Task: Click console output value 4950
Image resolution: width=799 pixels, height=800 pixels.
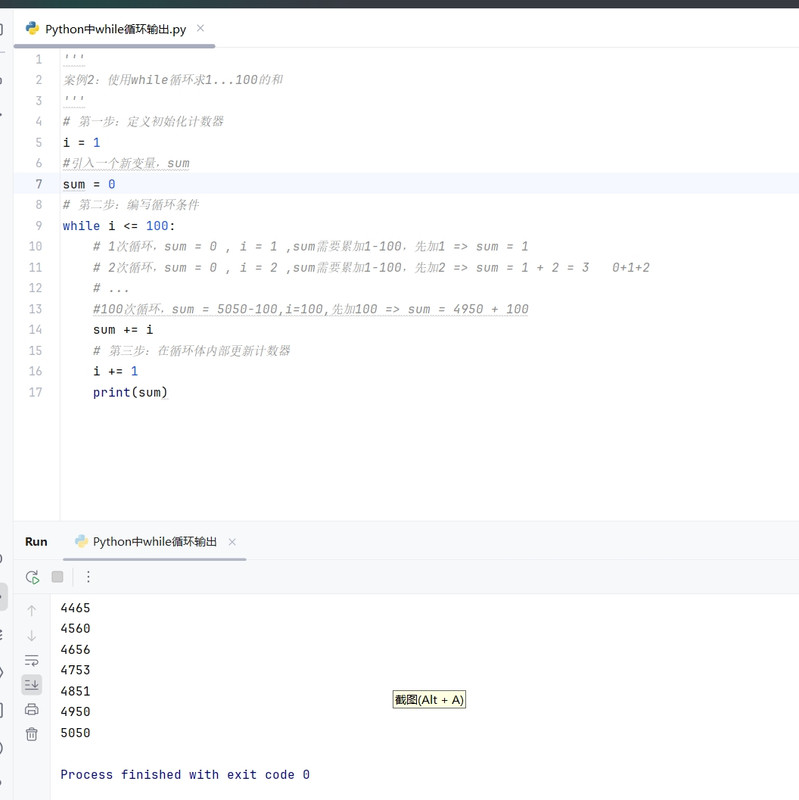Action: tap(76, 712)
